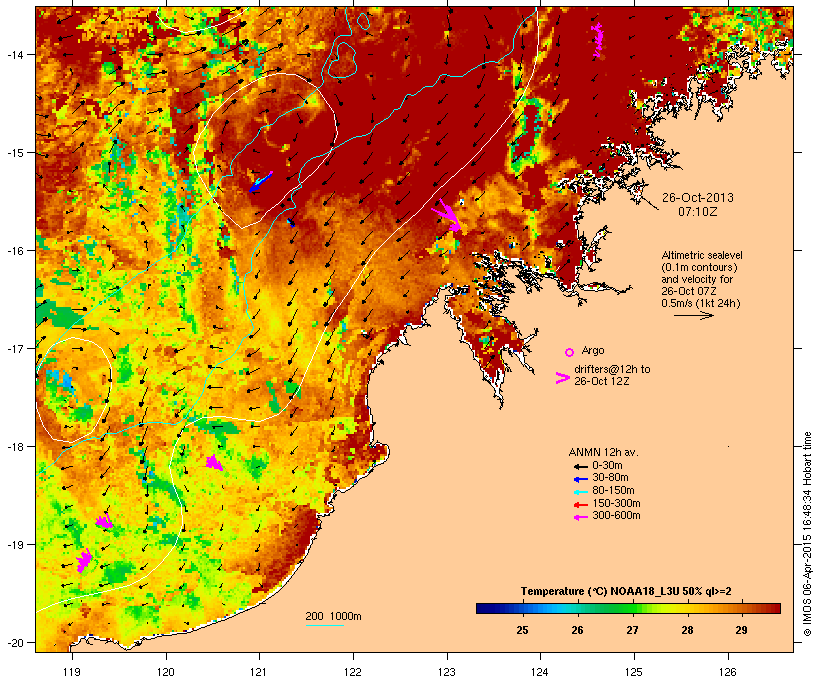
Task: Click the magenta mooring marker near 119.1°E, 19.2°S
Action: click(84, 560)
